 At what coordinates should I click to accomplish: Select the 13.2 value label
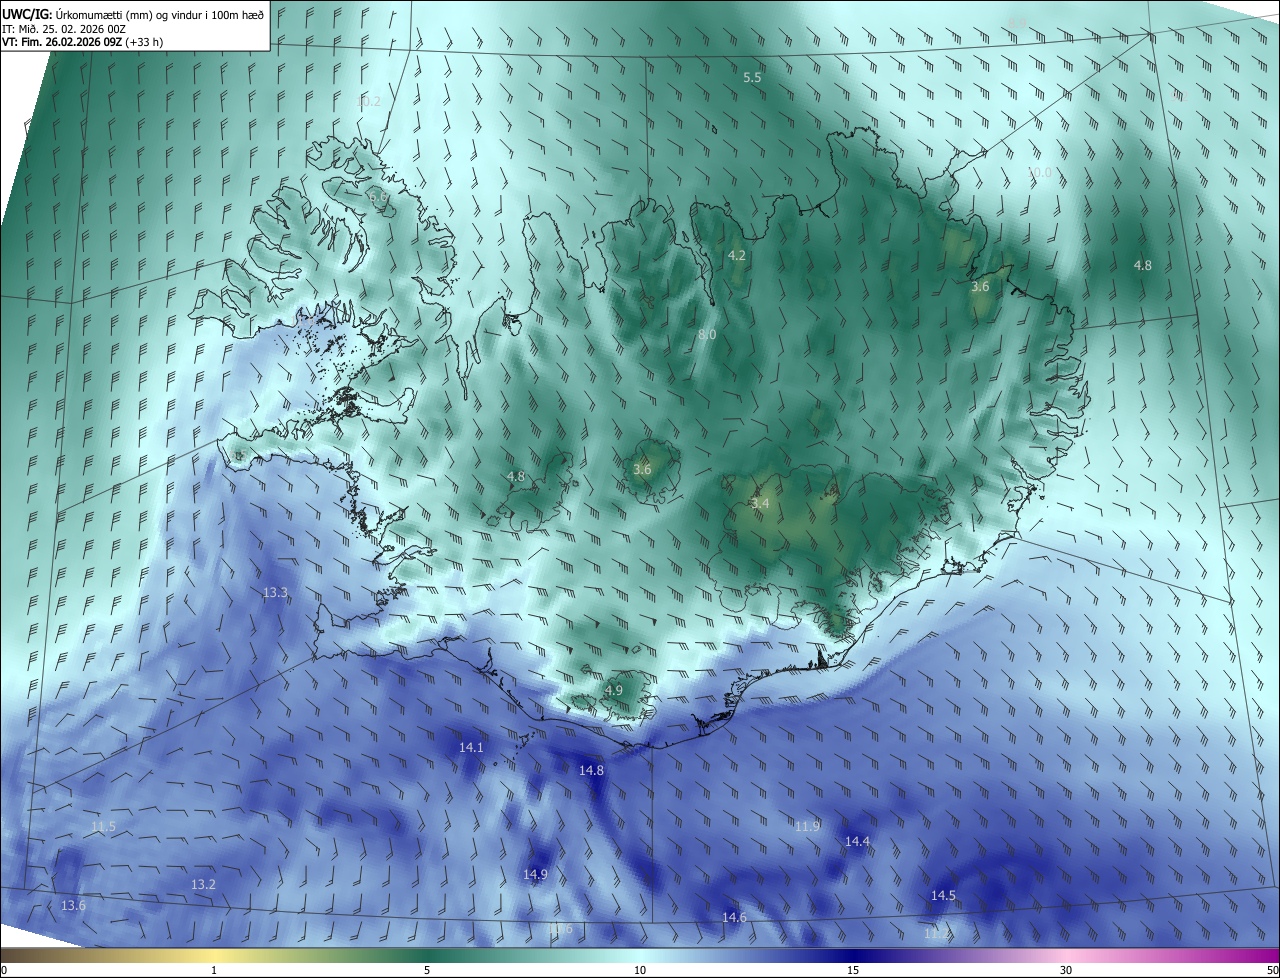pyautogui.click(x=203, y=885)
